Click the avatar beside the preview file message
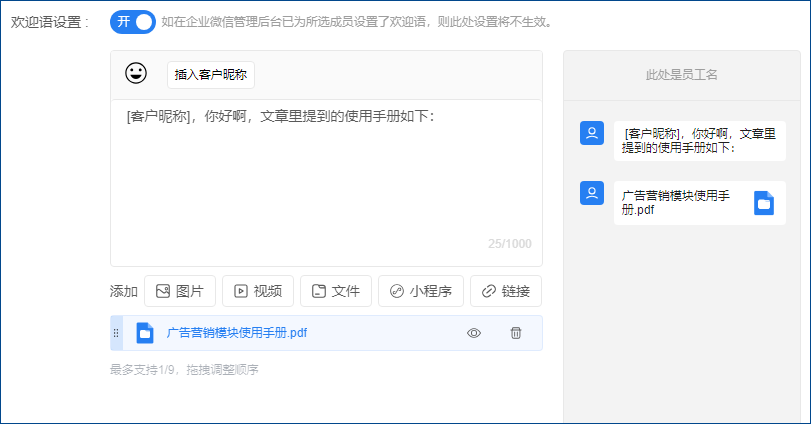811x424 pixels. tap(592, 193)
